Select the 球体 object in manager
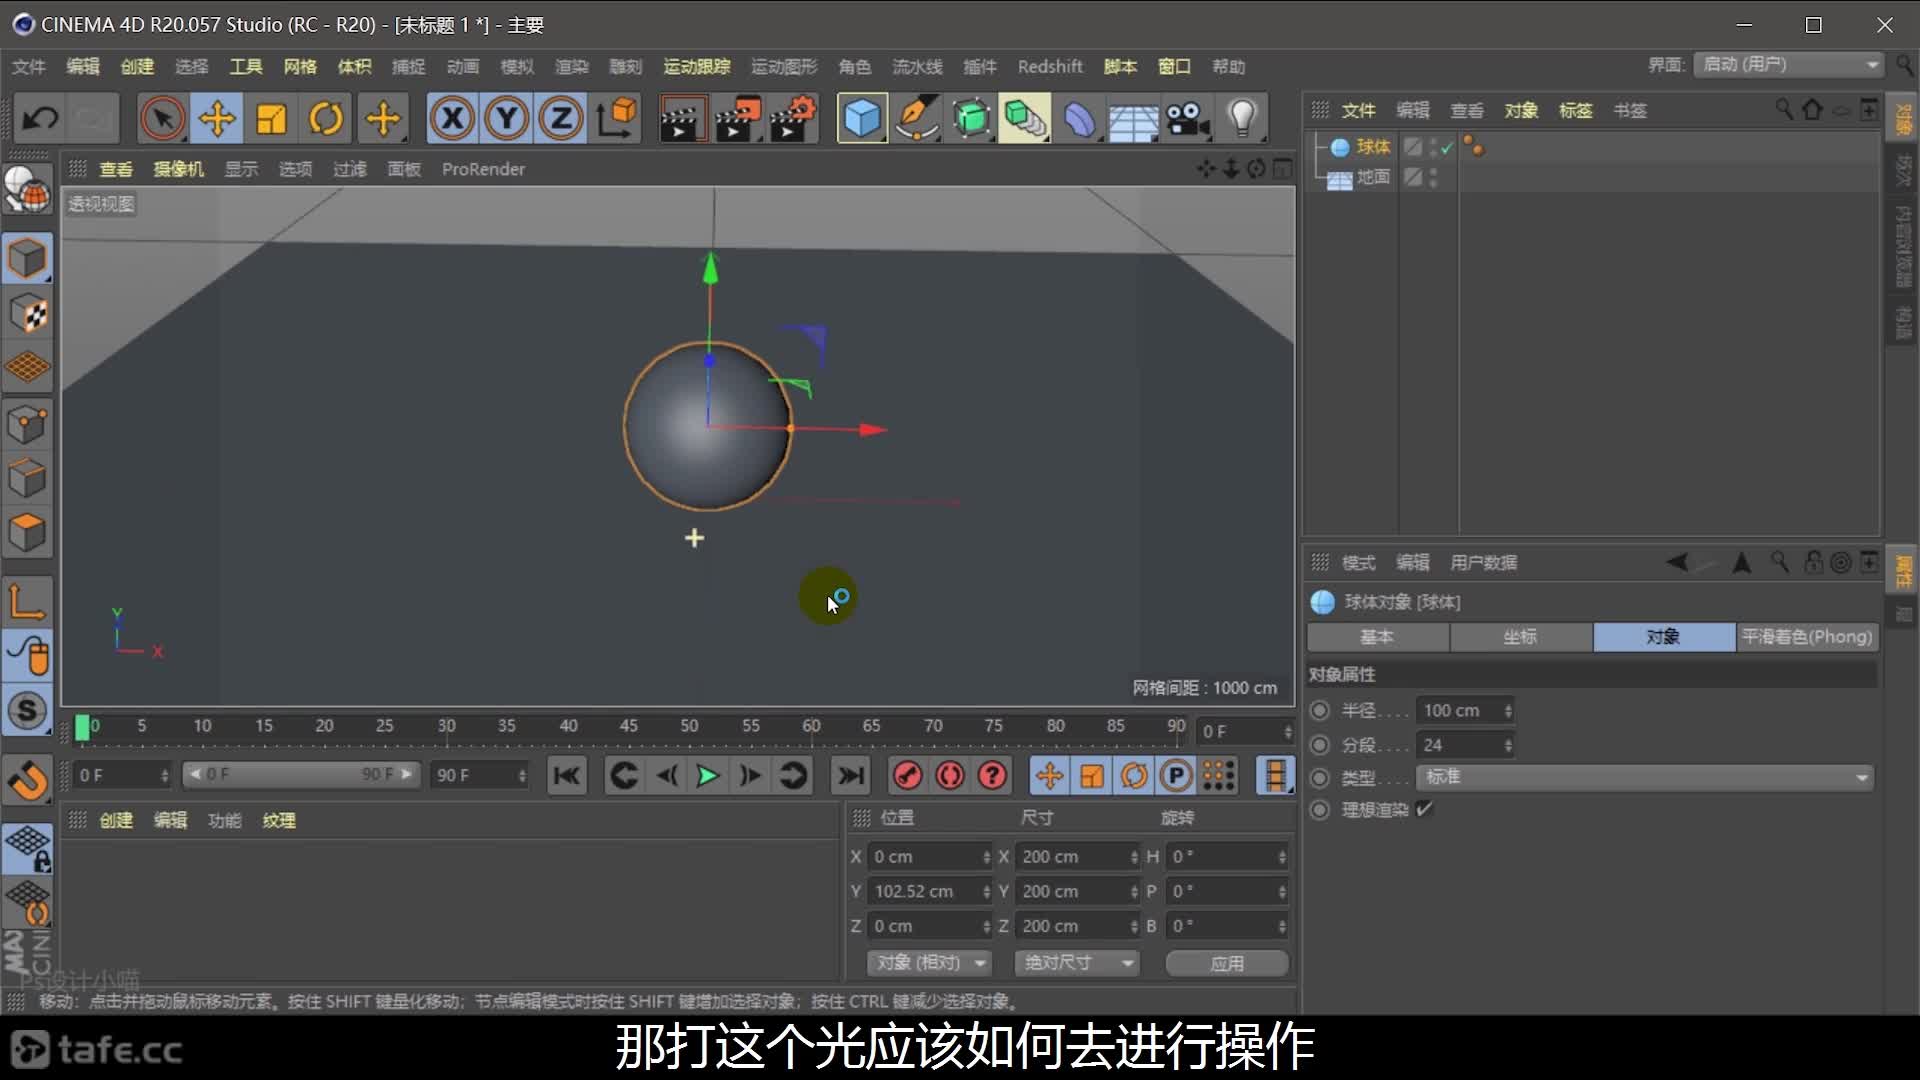 [1373, 147]
